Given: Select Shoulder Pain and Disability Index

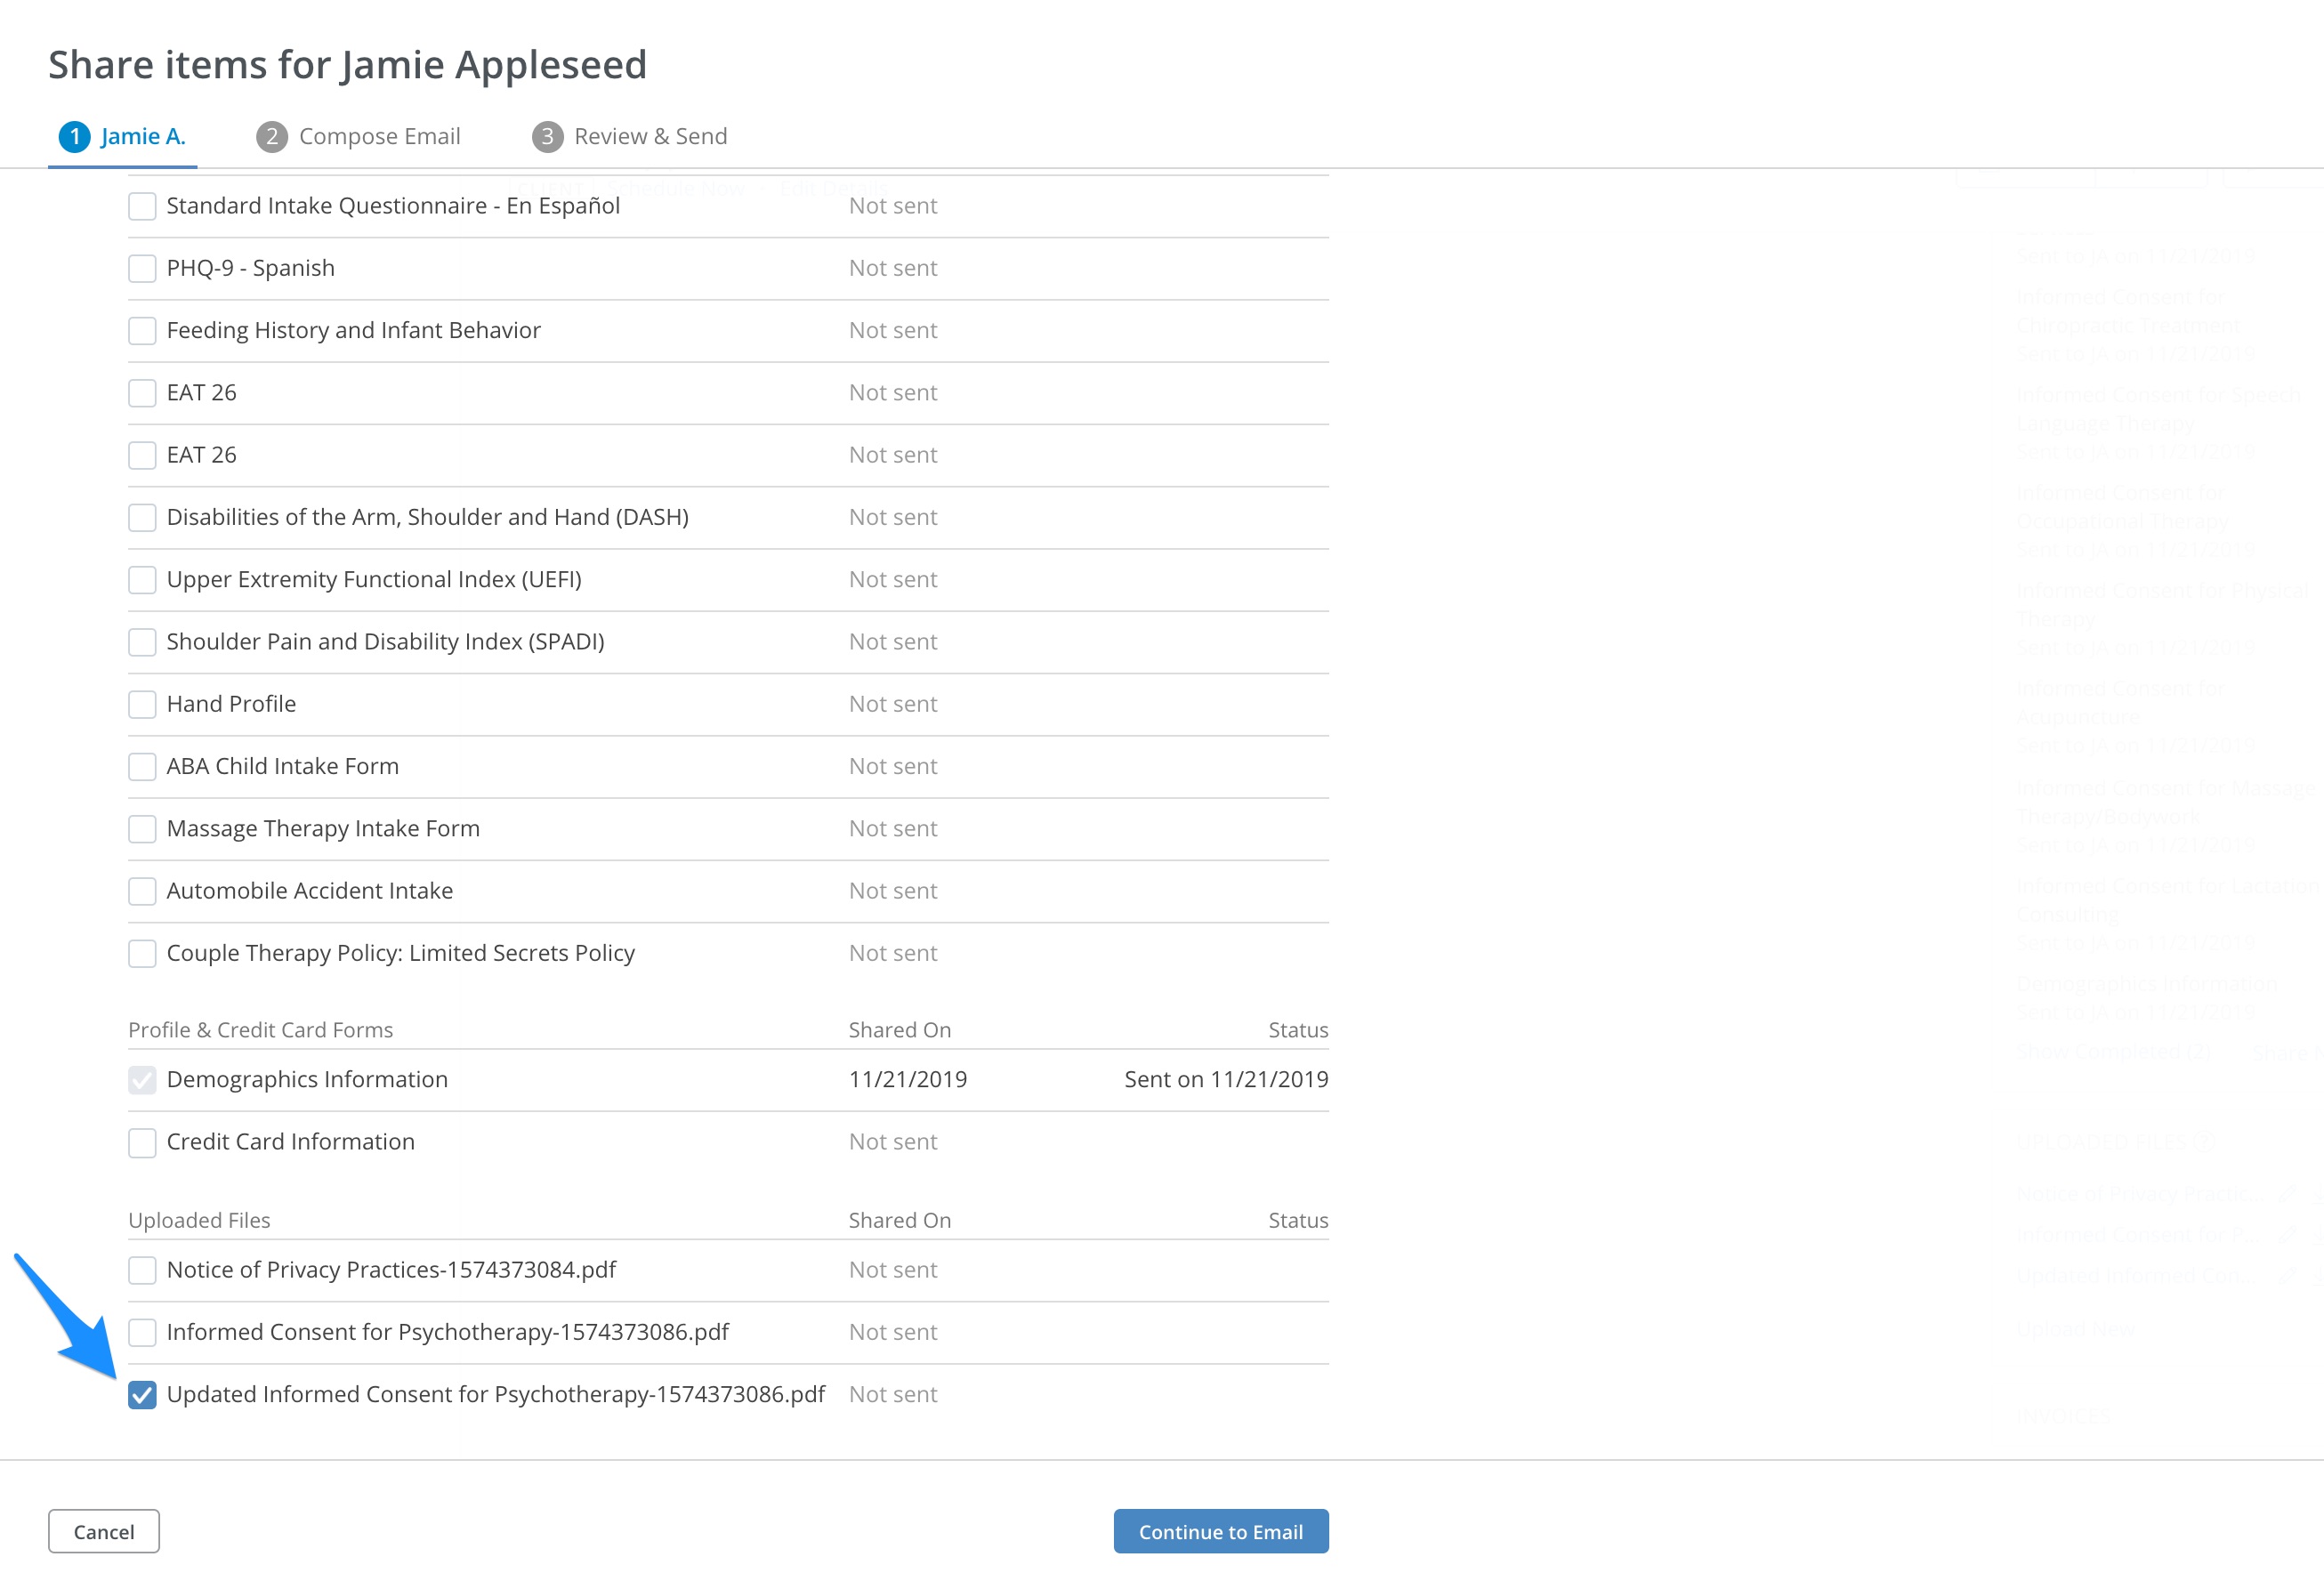Looking at the screenshot, I should click(x=142, y=642).
